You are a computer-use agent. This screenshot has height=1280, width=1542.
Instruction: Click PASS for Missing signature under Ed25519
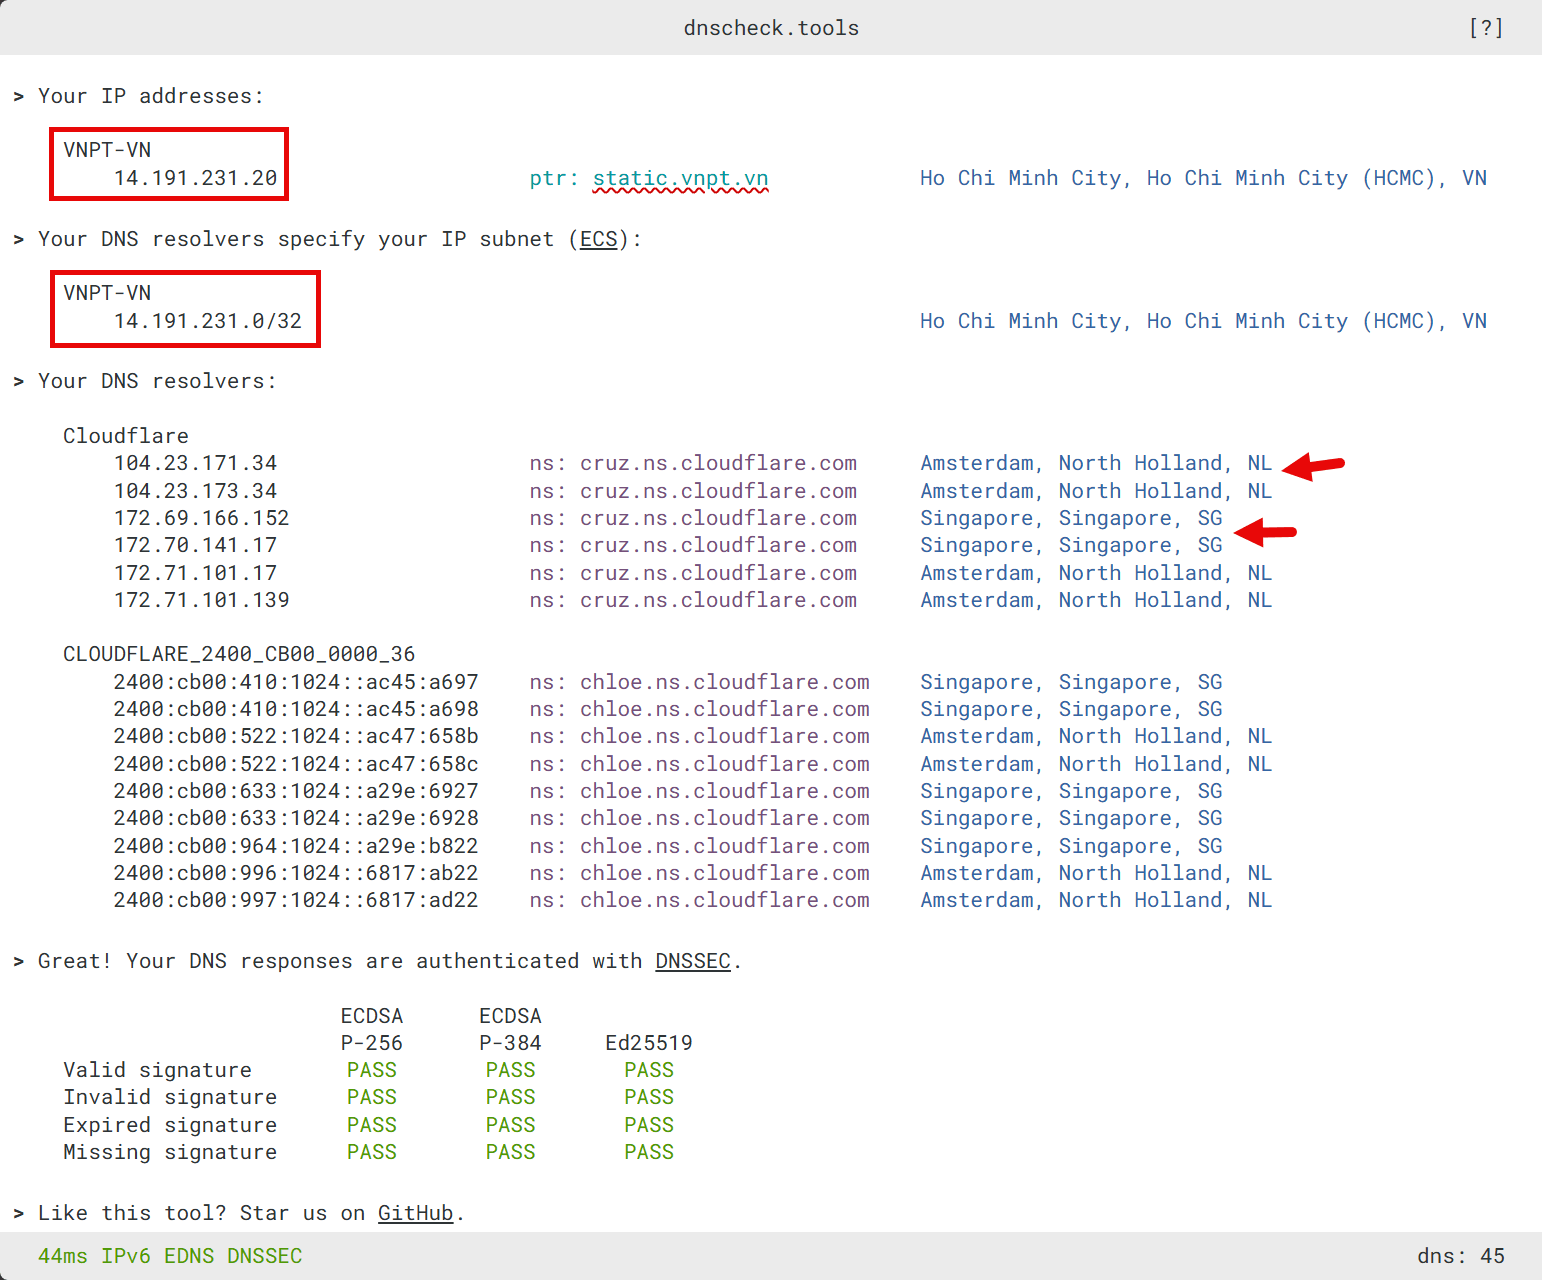pos(648,1152)
